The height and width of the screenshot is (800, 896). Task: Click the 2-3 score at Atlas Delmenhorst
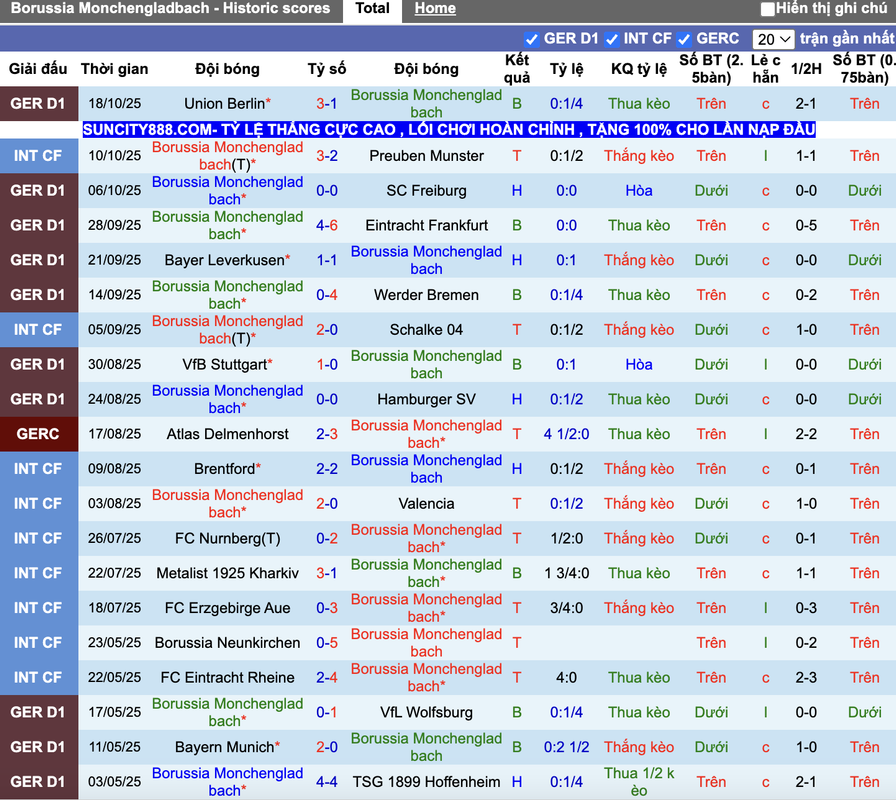[x=327, y=434]
